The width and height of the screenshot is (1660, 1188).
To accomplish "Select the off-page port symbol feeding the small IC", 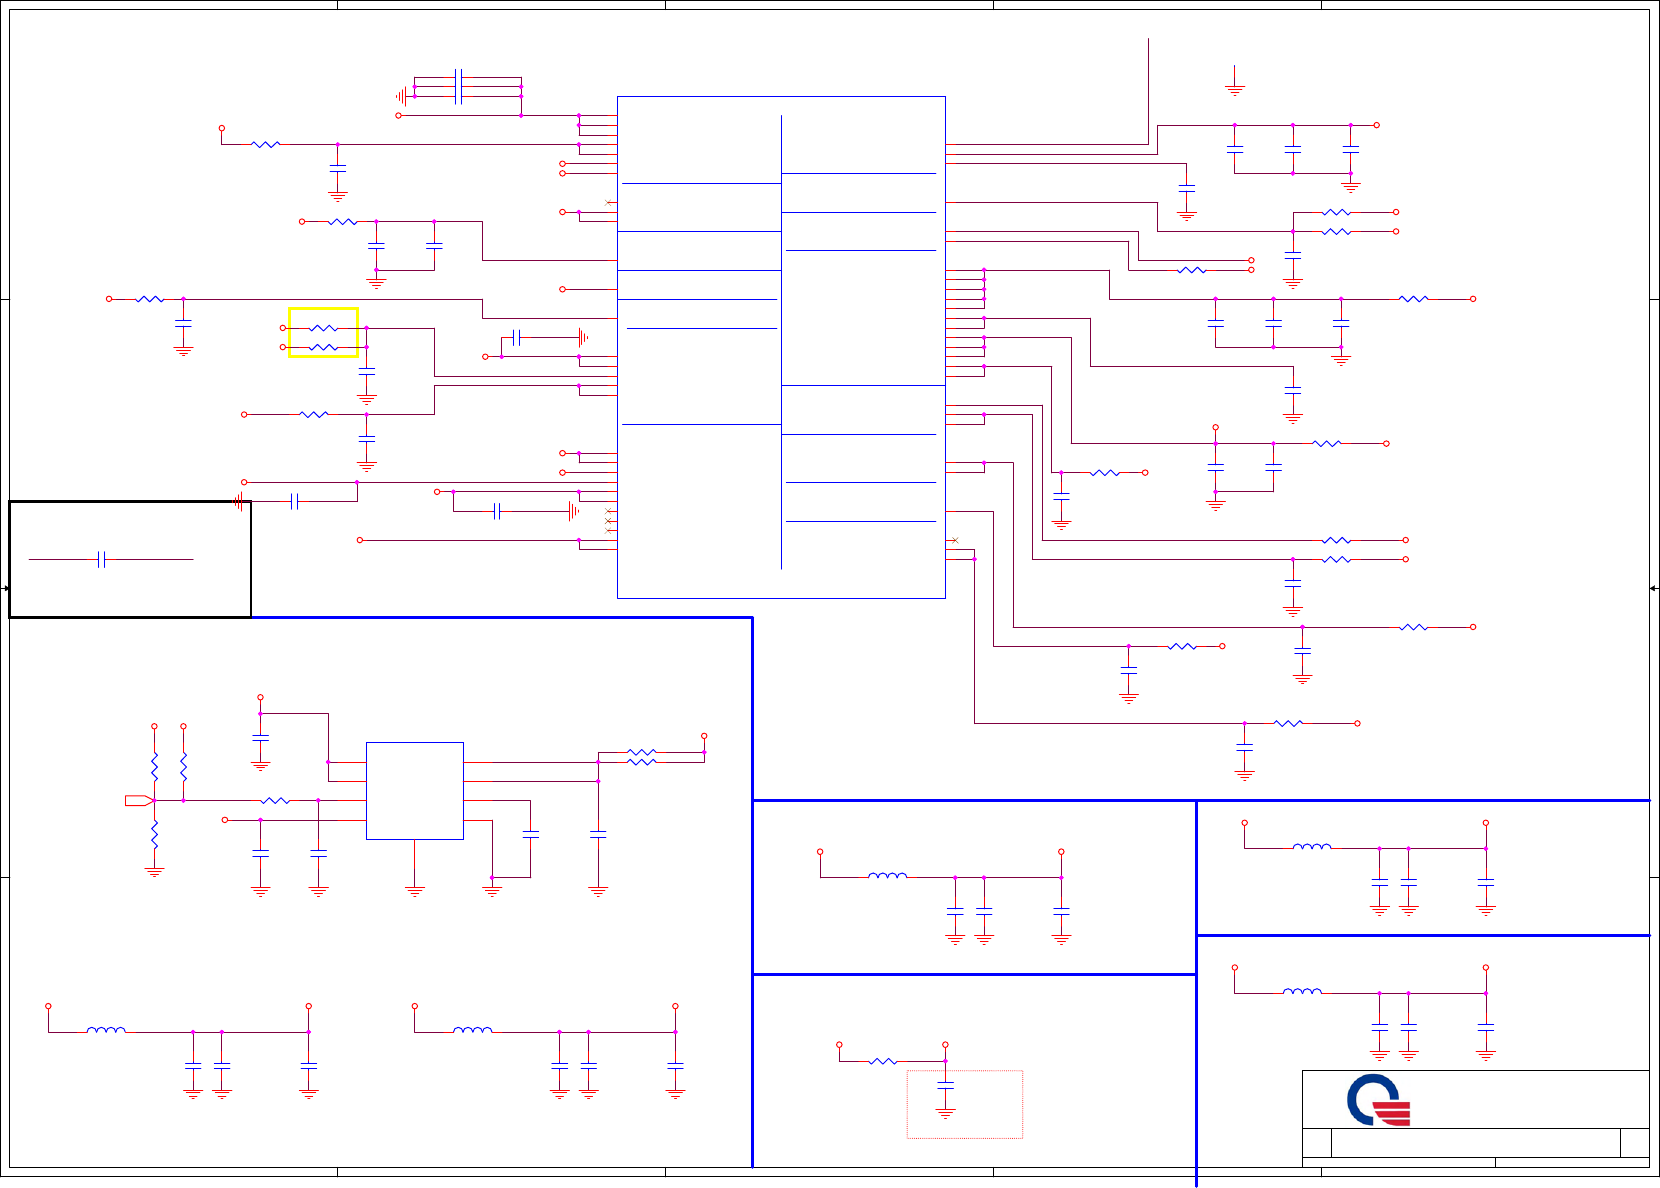I will pyautogui.click(x=139, y=800).
